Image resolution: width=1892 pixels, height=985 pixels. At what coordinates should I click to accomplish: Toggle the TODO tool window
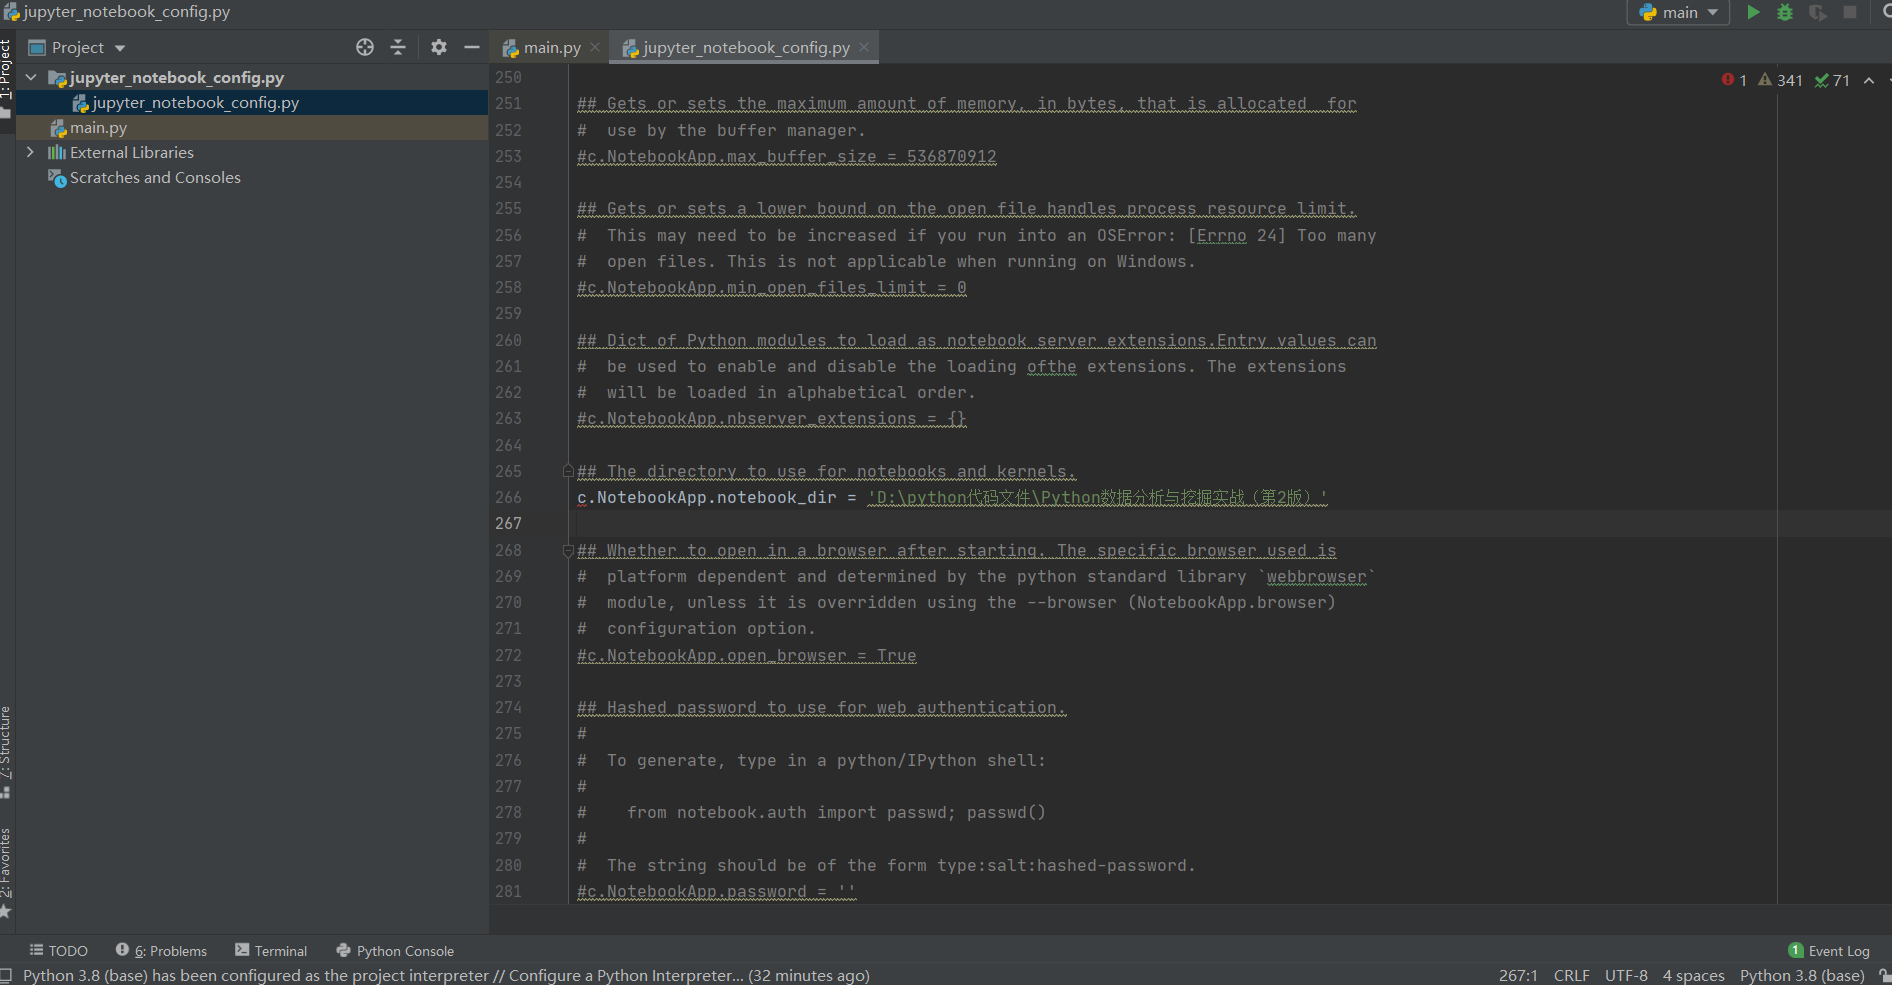(57, 950)
